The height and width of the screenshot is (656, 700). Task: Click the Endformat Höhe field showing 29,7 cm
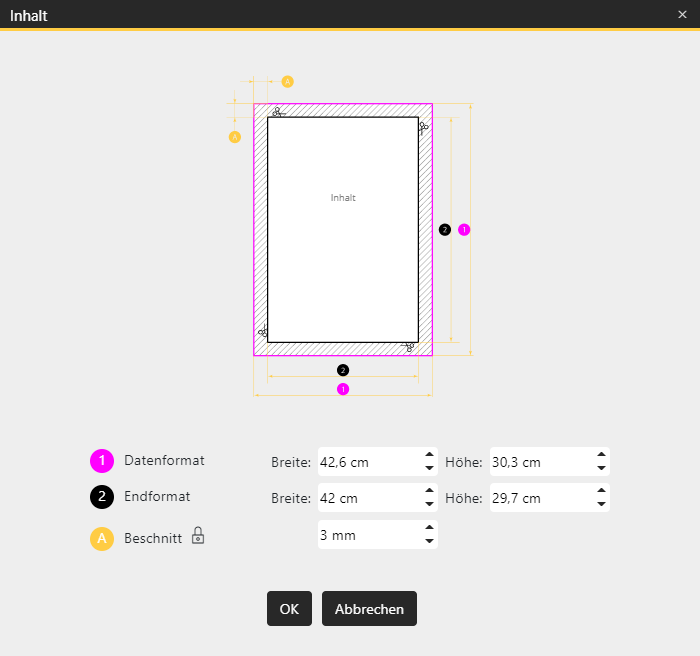click(540, 498)
